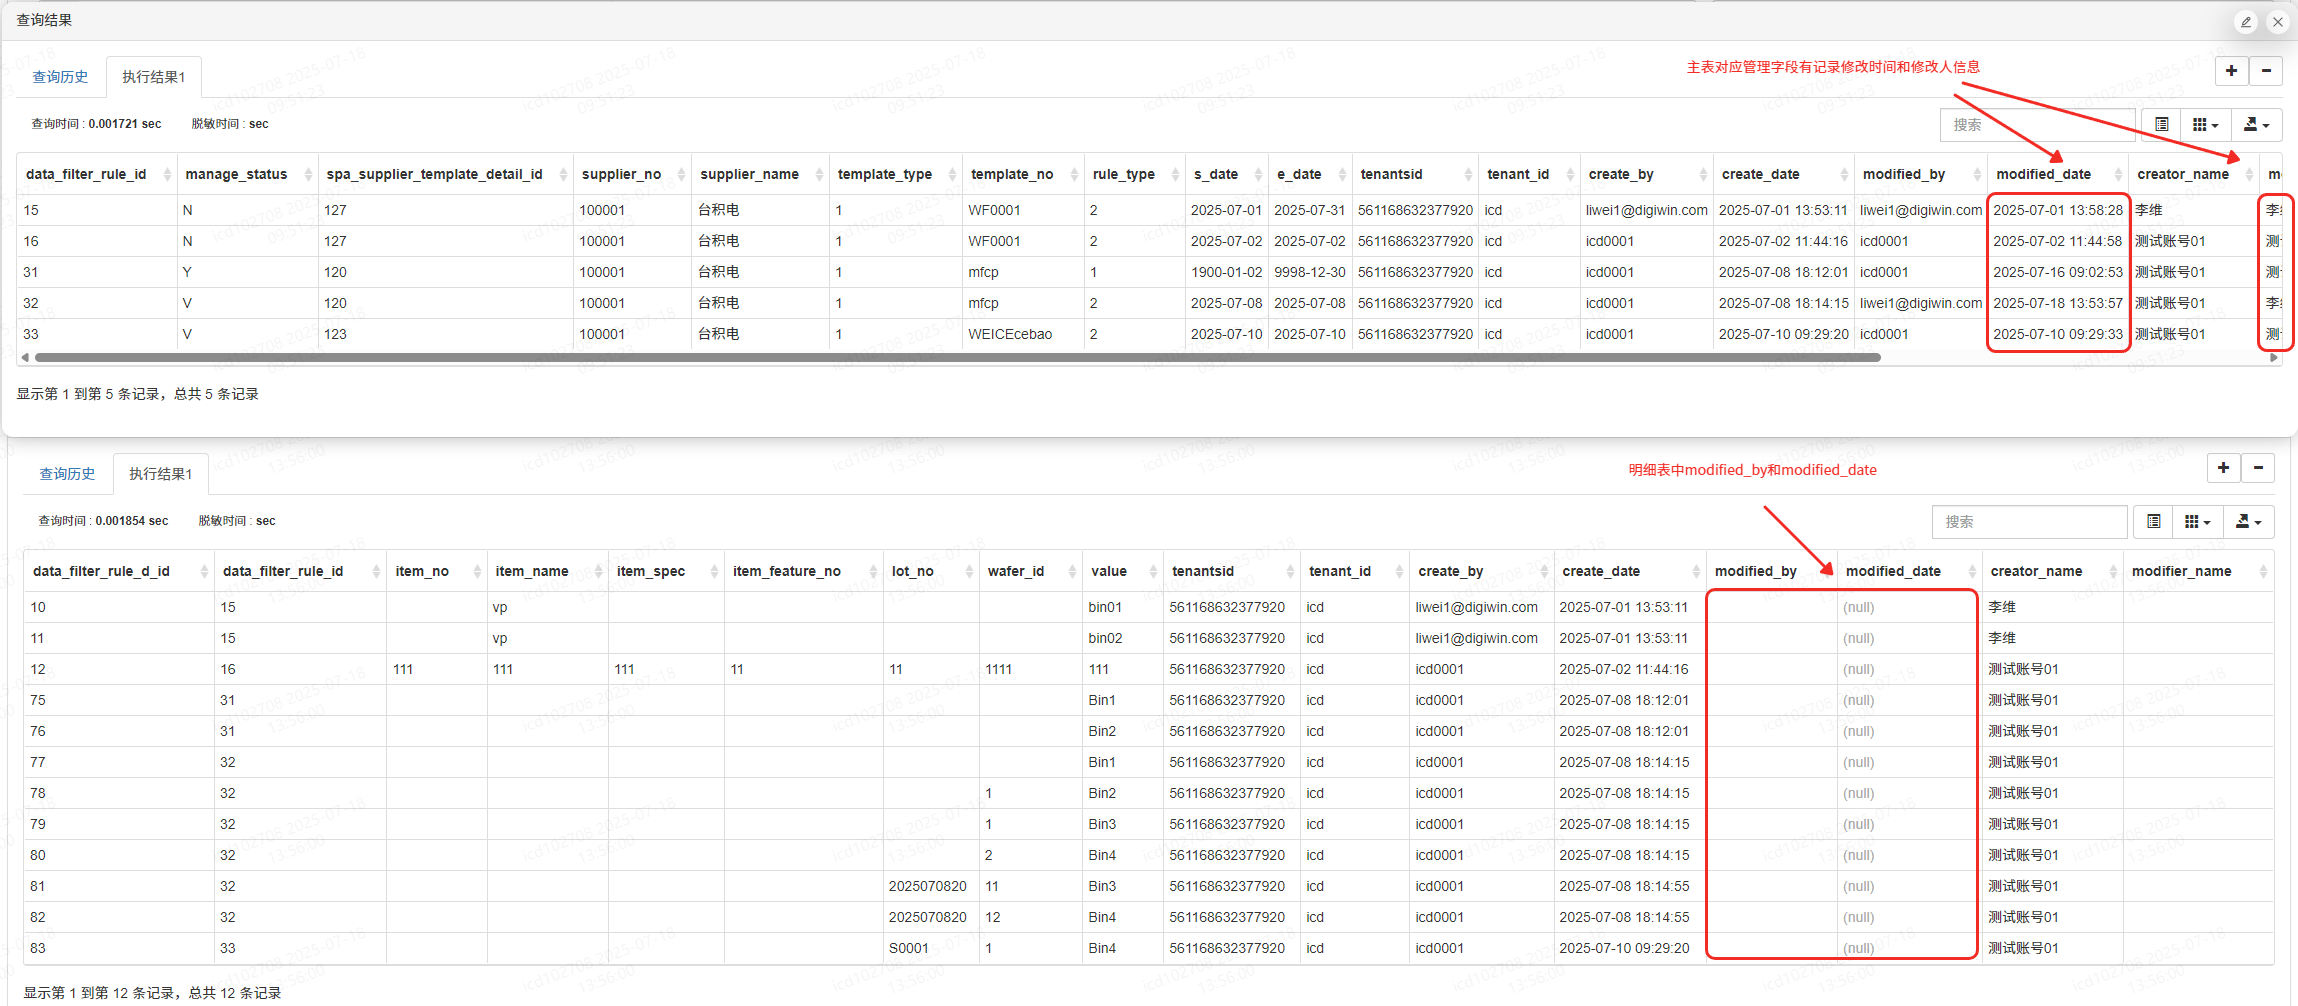Switch to 查询历史 tab in upper panel
The width and height of the screenshot is (2298, 1006).
point(60,77)
